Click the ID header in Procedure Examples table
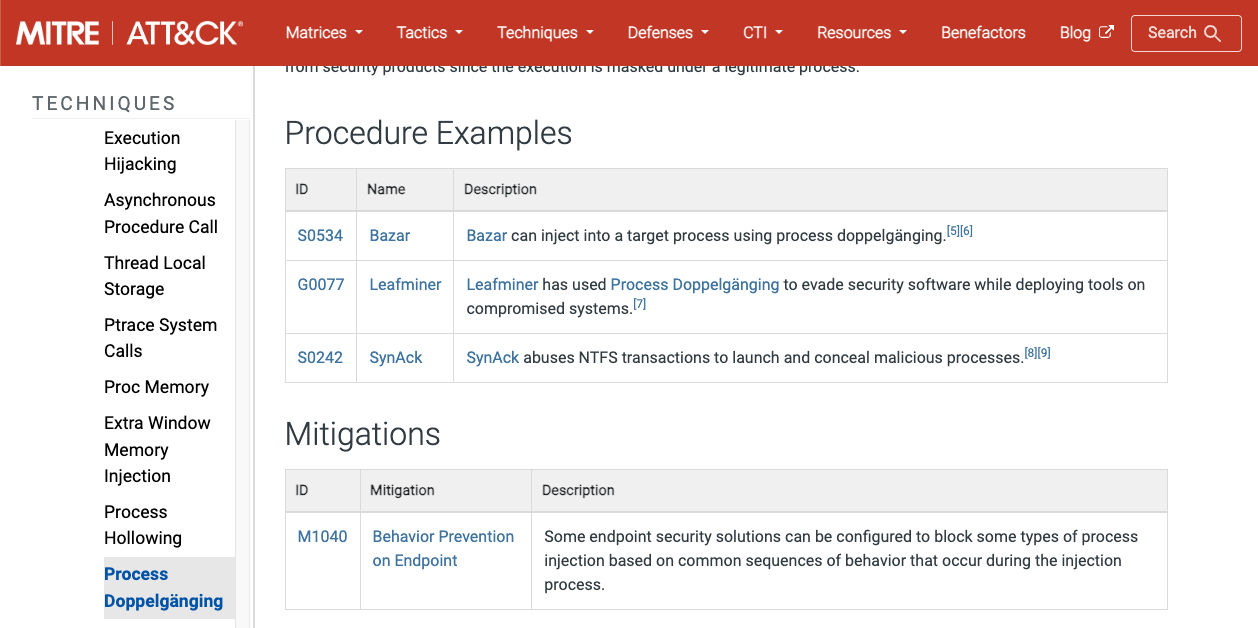Viewport: 1258px width, 628px height. tap(302, 189)
